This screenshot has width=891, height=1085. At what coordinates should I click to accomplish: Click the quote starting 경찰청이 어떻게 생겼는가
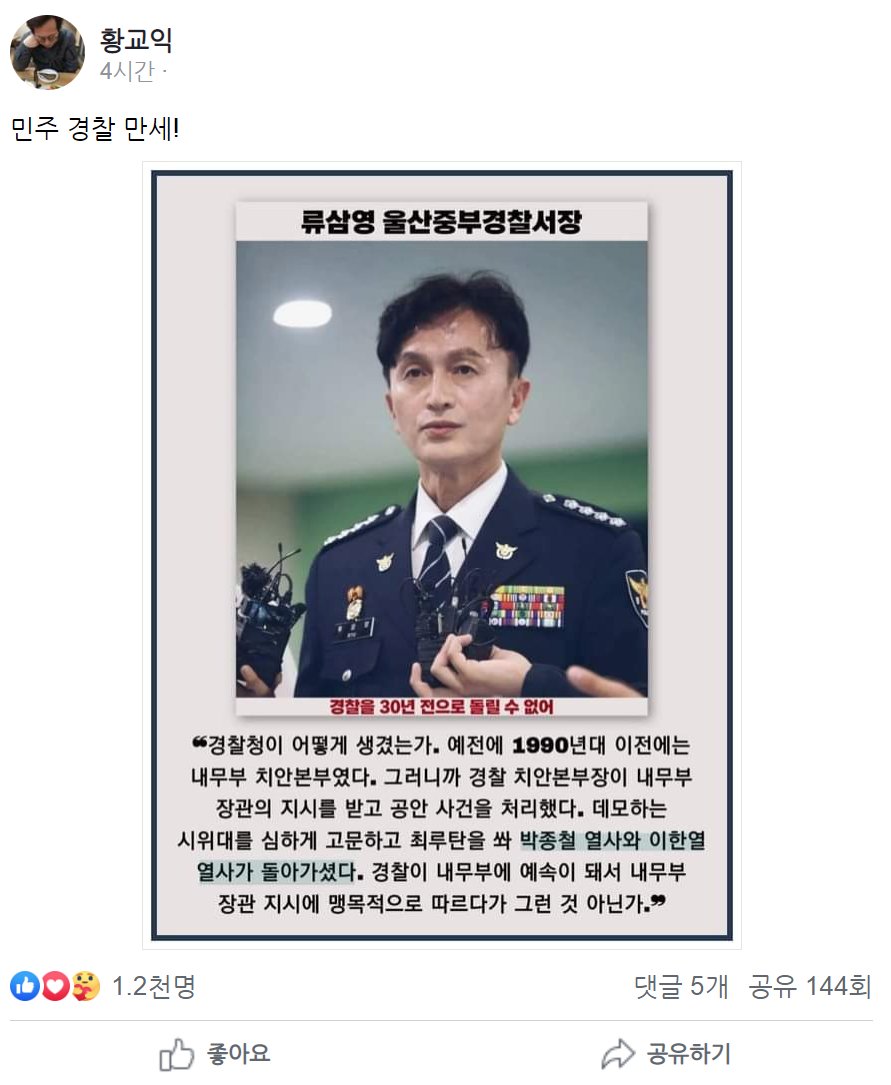tap(442, 824)
